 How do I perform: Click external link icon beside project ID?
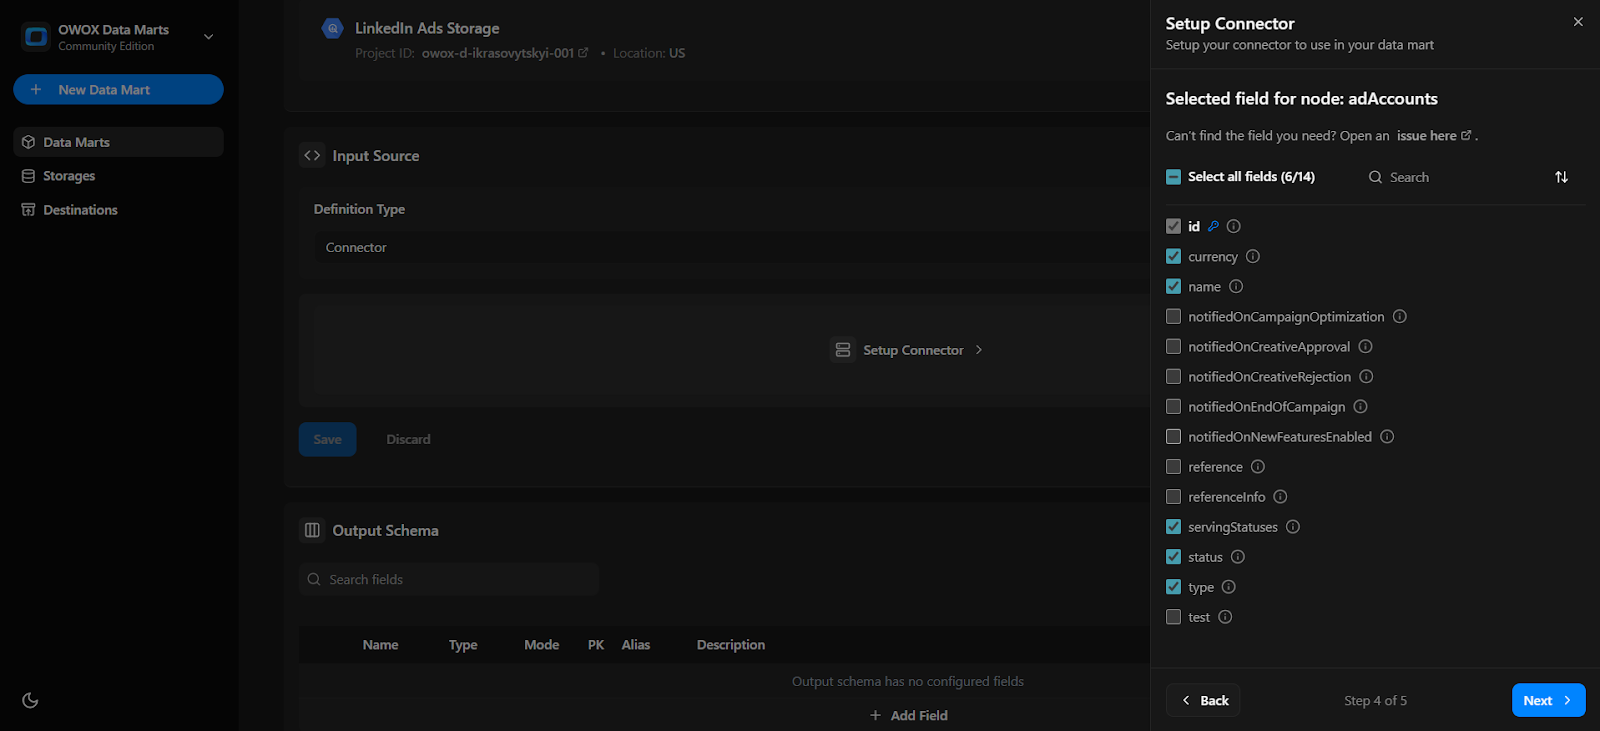point(583,53)
